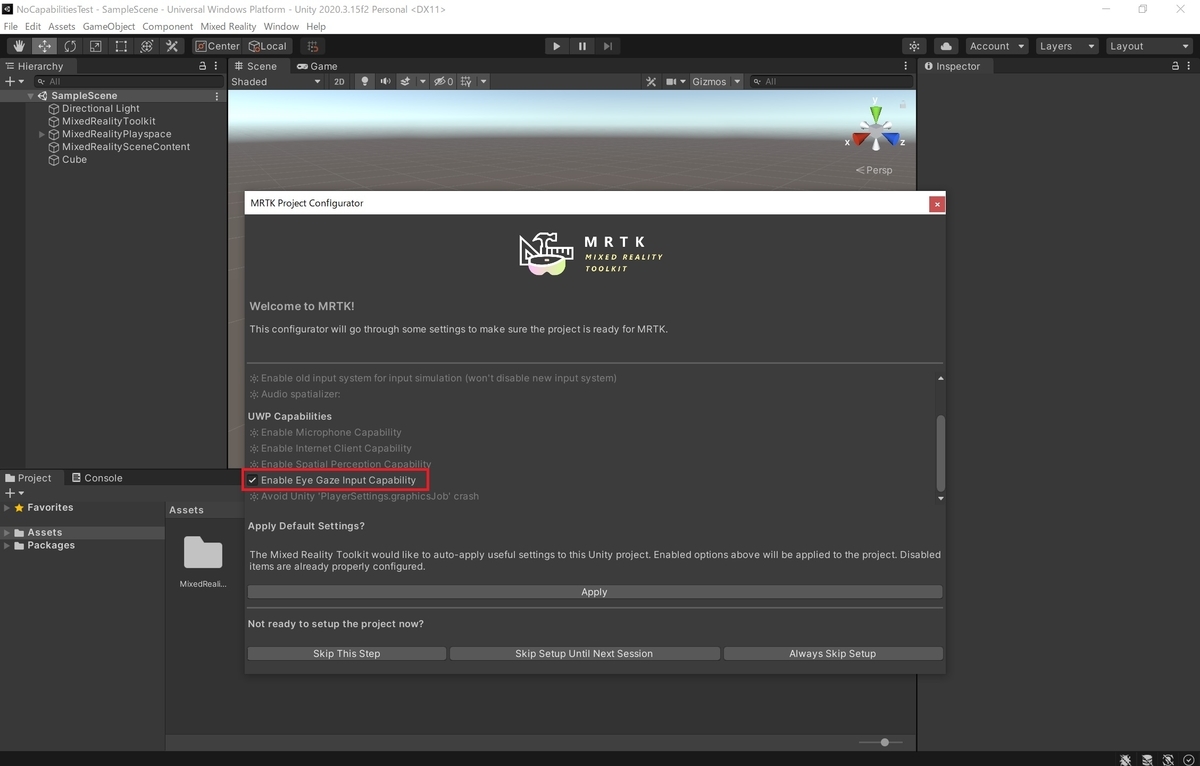Toggle Local/Global handle rotation
Screen dimensions: 1200x766
(267, 46)
